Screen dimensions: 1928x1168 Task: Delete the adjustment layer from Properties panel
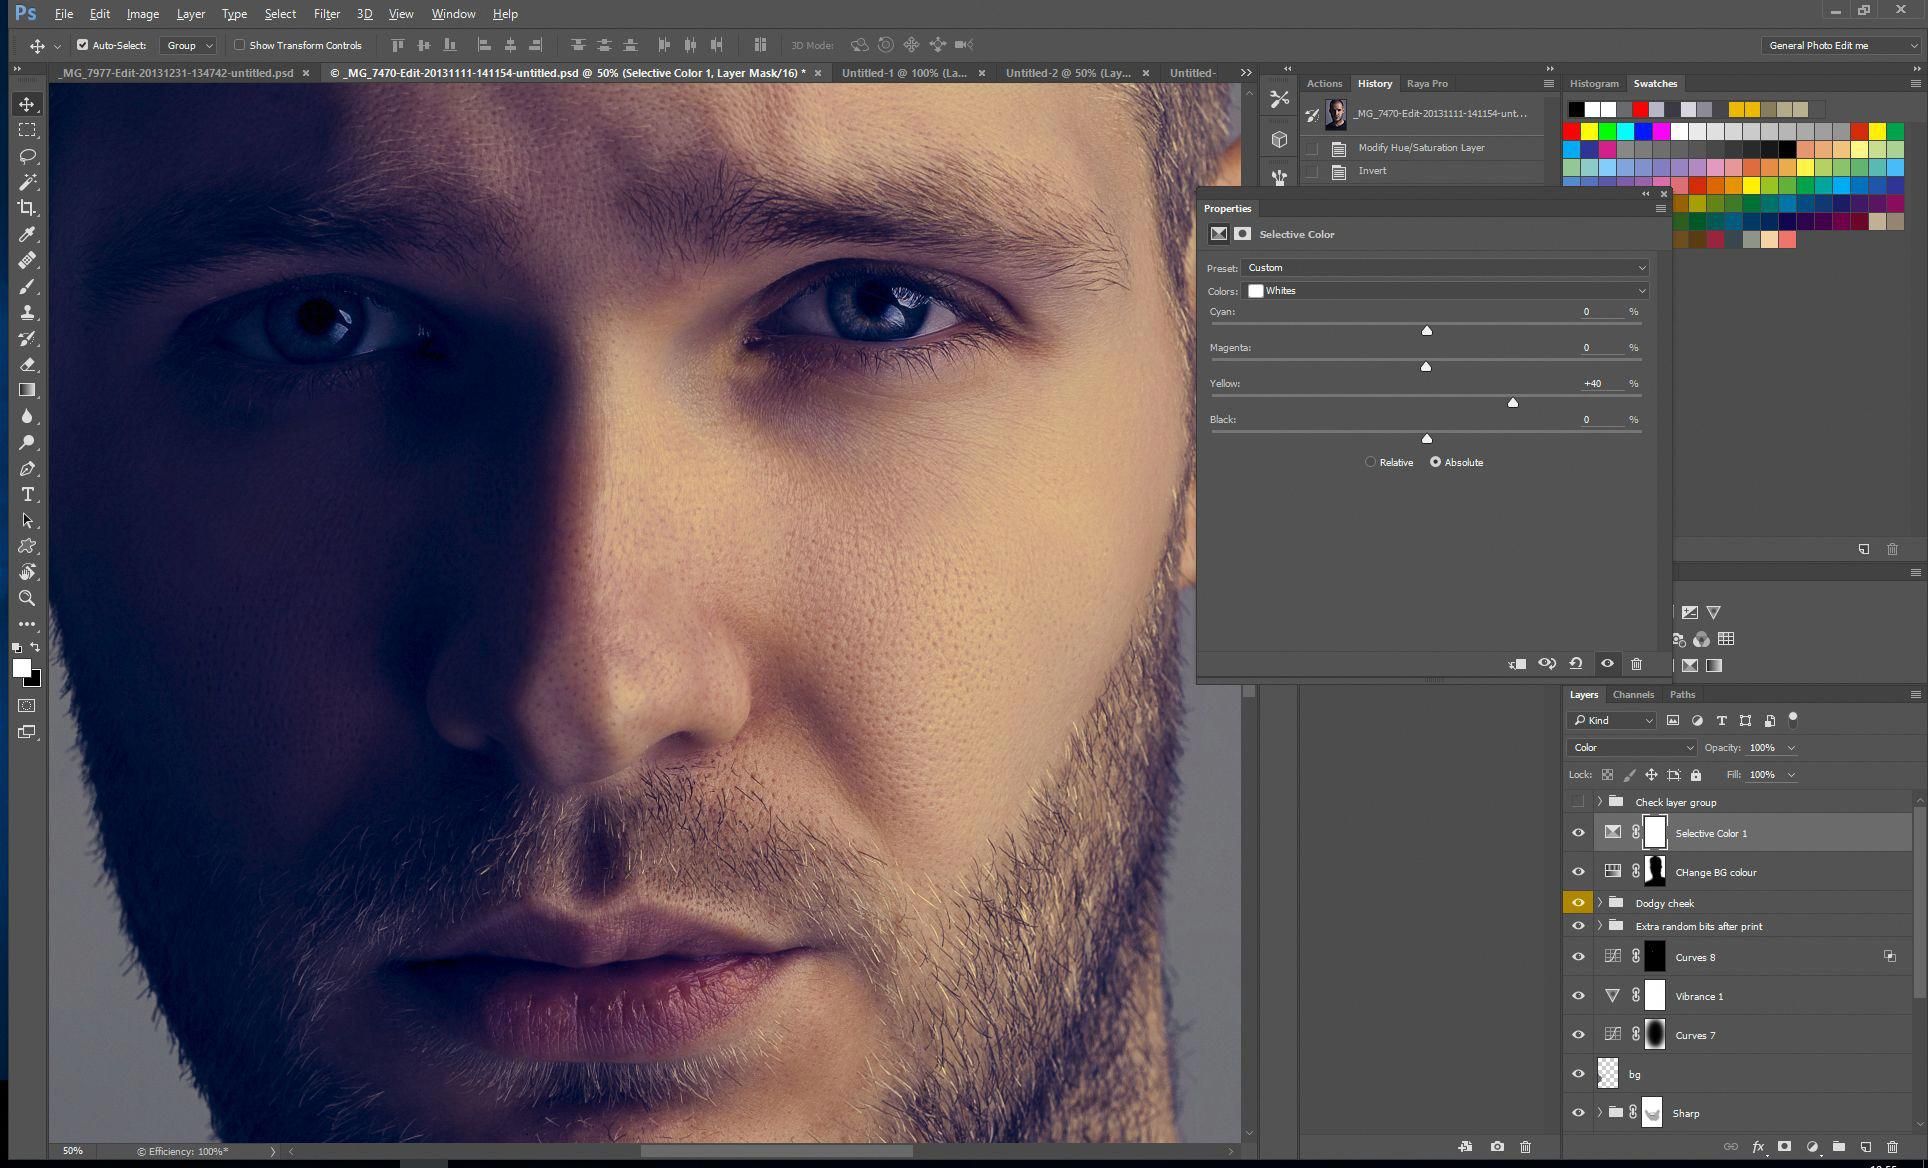pyautogui.click(x=1636, y=664)
